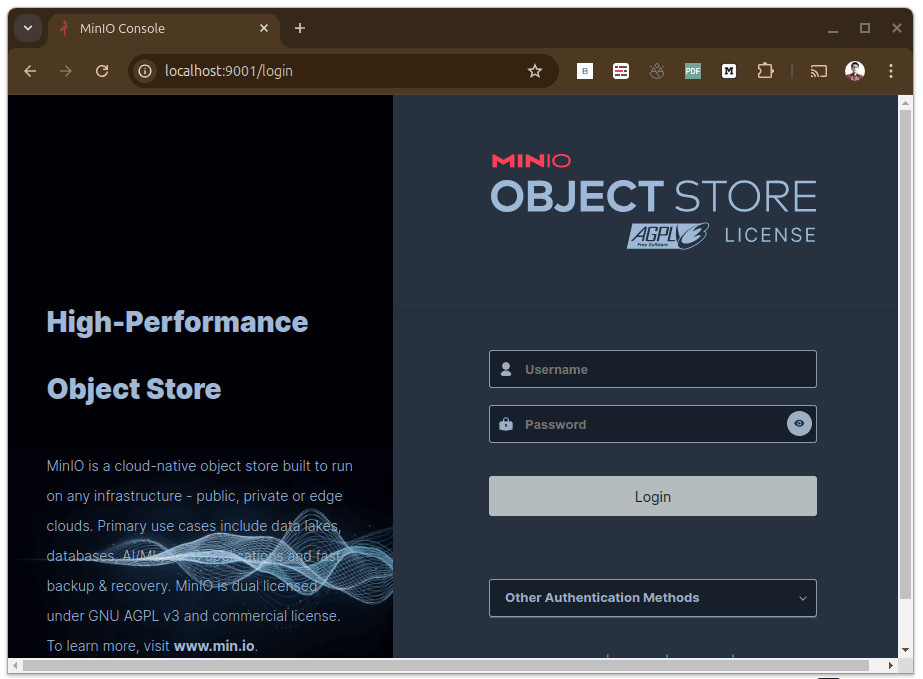The height and width of the screenshot is (679, 923).
Task: Open the www.min.io link
Action: pos(214,646)
